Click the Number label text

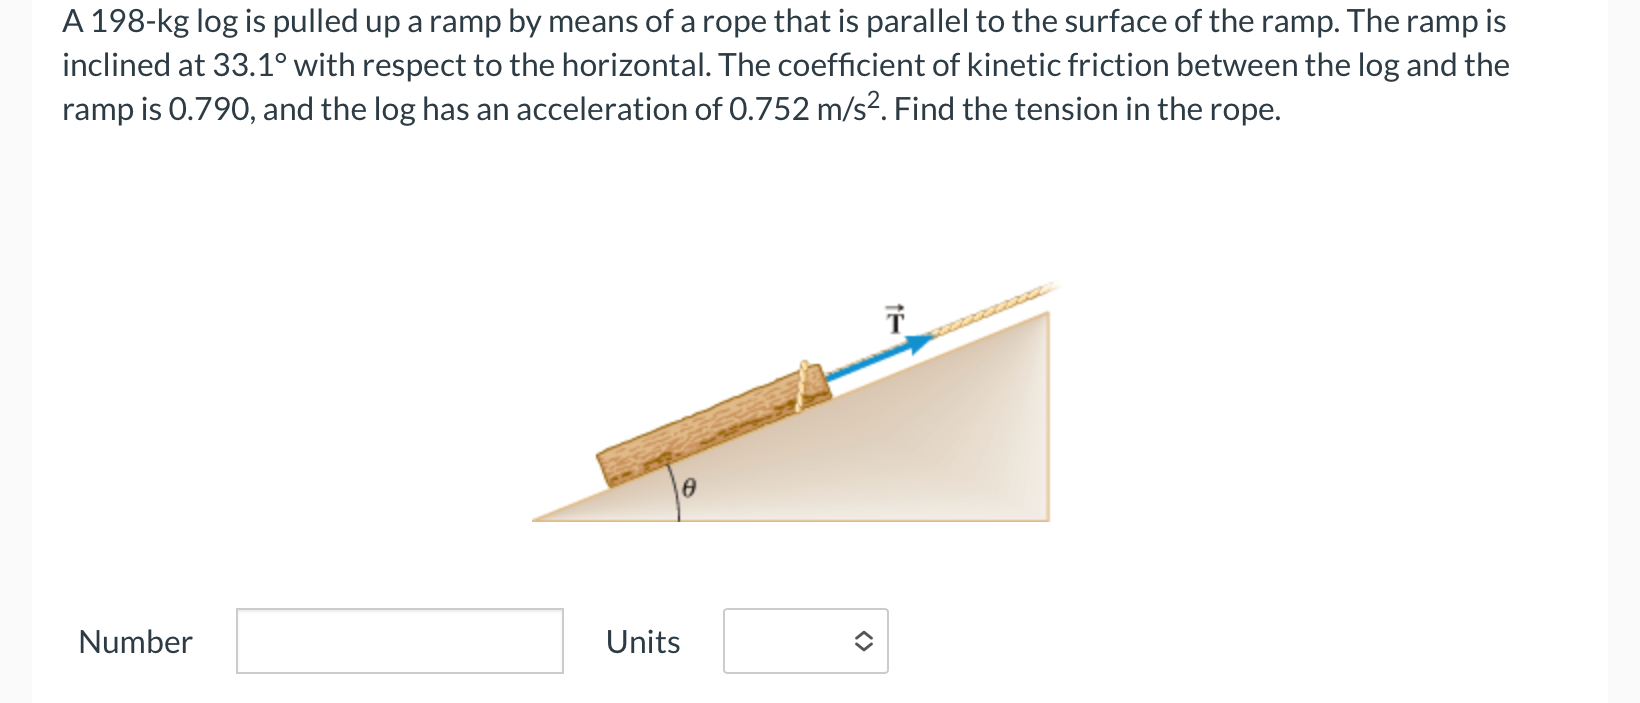135,641
